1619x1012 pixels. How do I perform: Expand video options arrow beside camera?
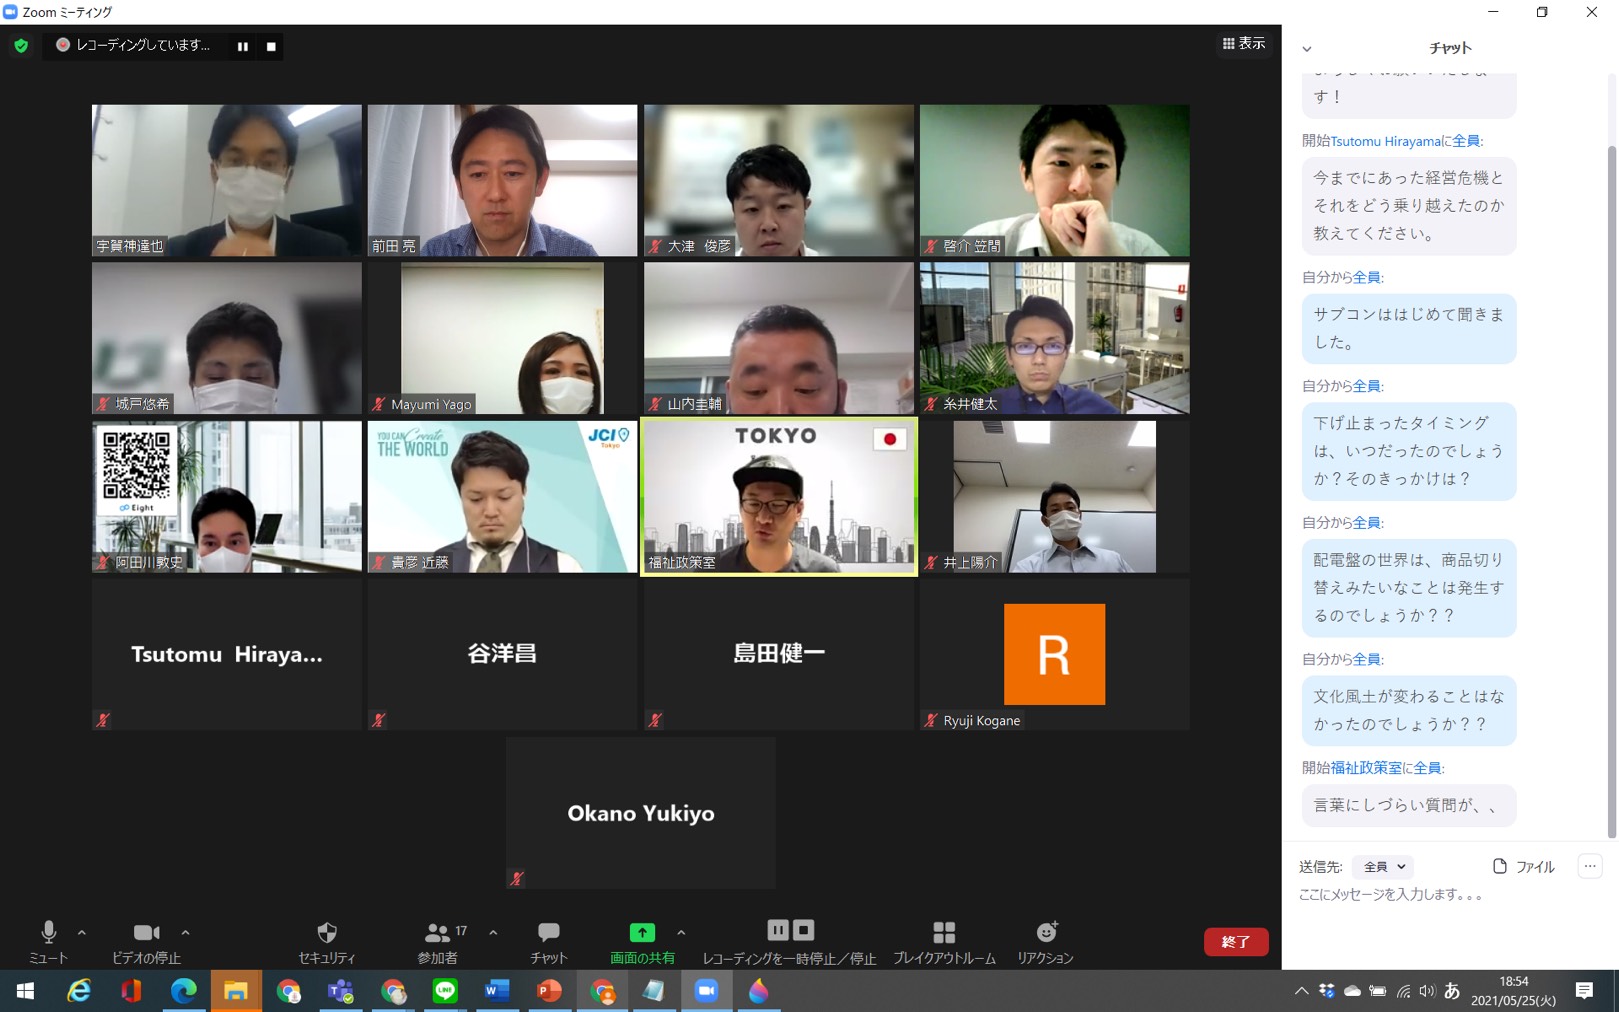(185, 933)
